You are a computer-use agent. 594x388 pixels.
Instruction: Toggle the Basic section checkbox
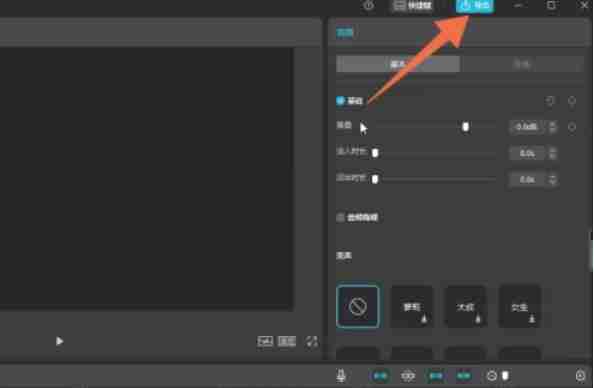tap(341, 101)
